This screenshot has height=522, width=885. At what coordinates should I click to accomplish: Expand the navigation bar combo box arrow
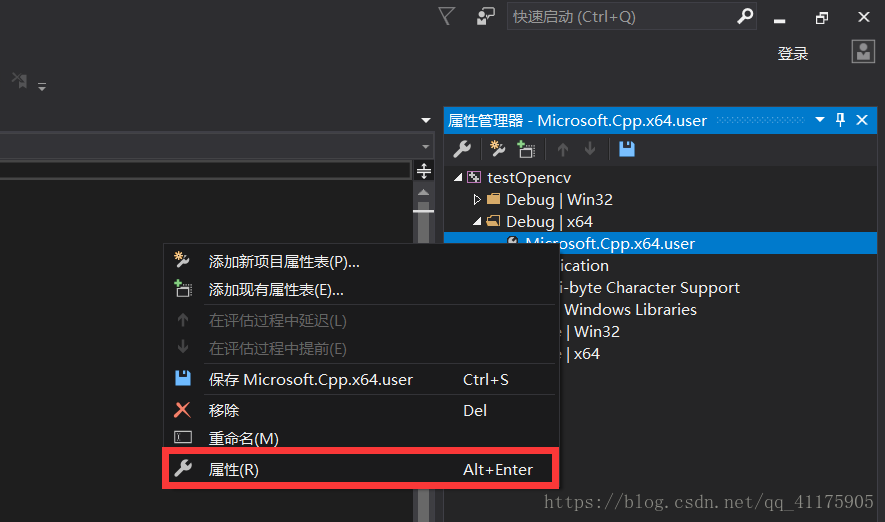pyautogui.click(x=426, y=147)
